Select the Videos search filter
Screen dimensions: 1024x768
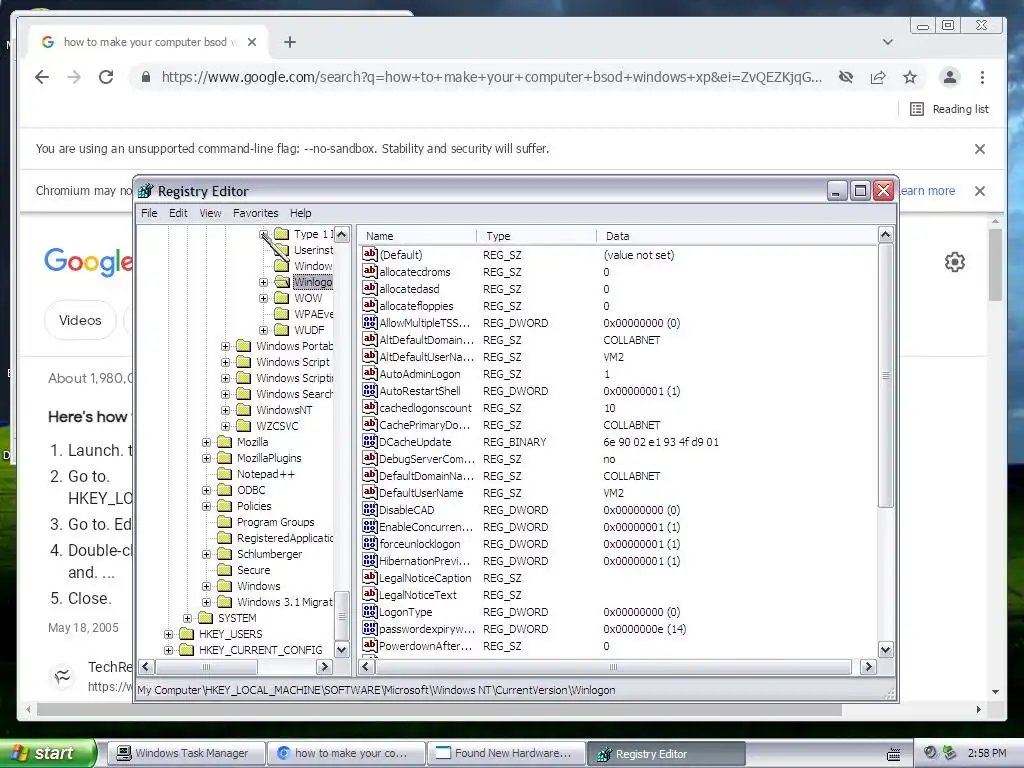point(80,321)
